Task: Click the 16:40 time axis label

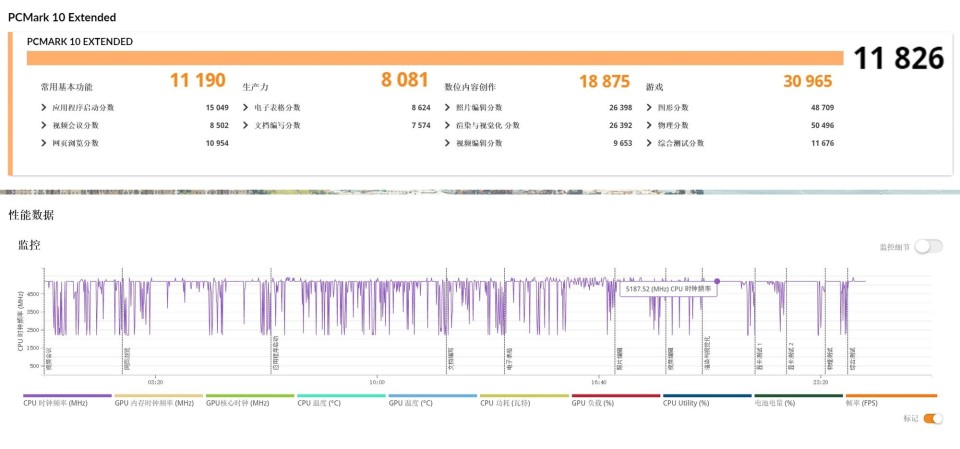Action: pos(599,382)
